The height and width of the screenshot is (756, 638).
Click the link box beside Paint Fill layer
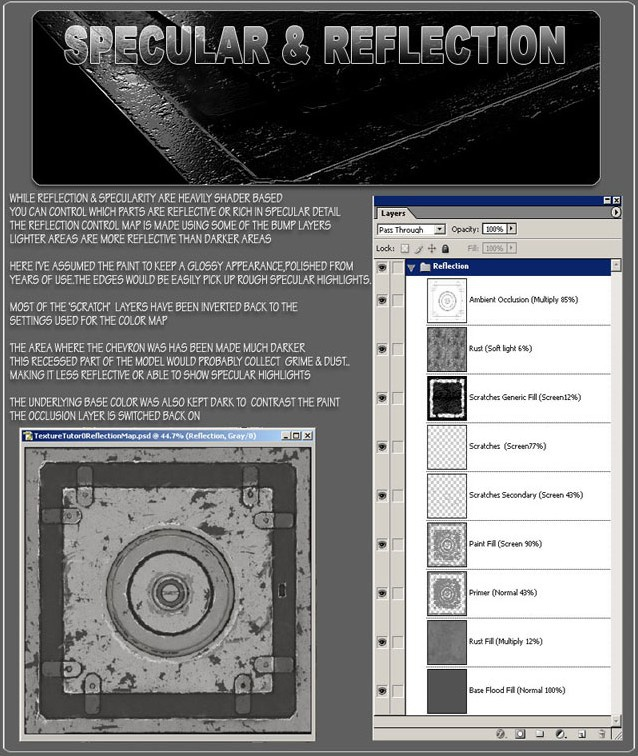click(397, 544)
